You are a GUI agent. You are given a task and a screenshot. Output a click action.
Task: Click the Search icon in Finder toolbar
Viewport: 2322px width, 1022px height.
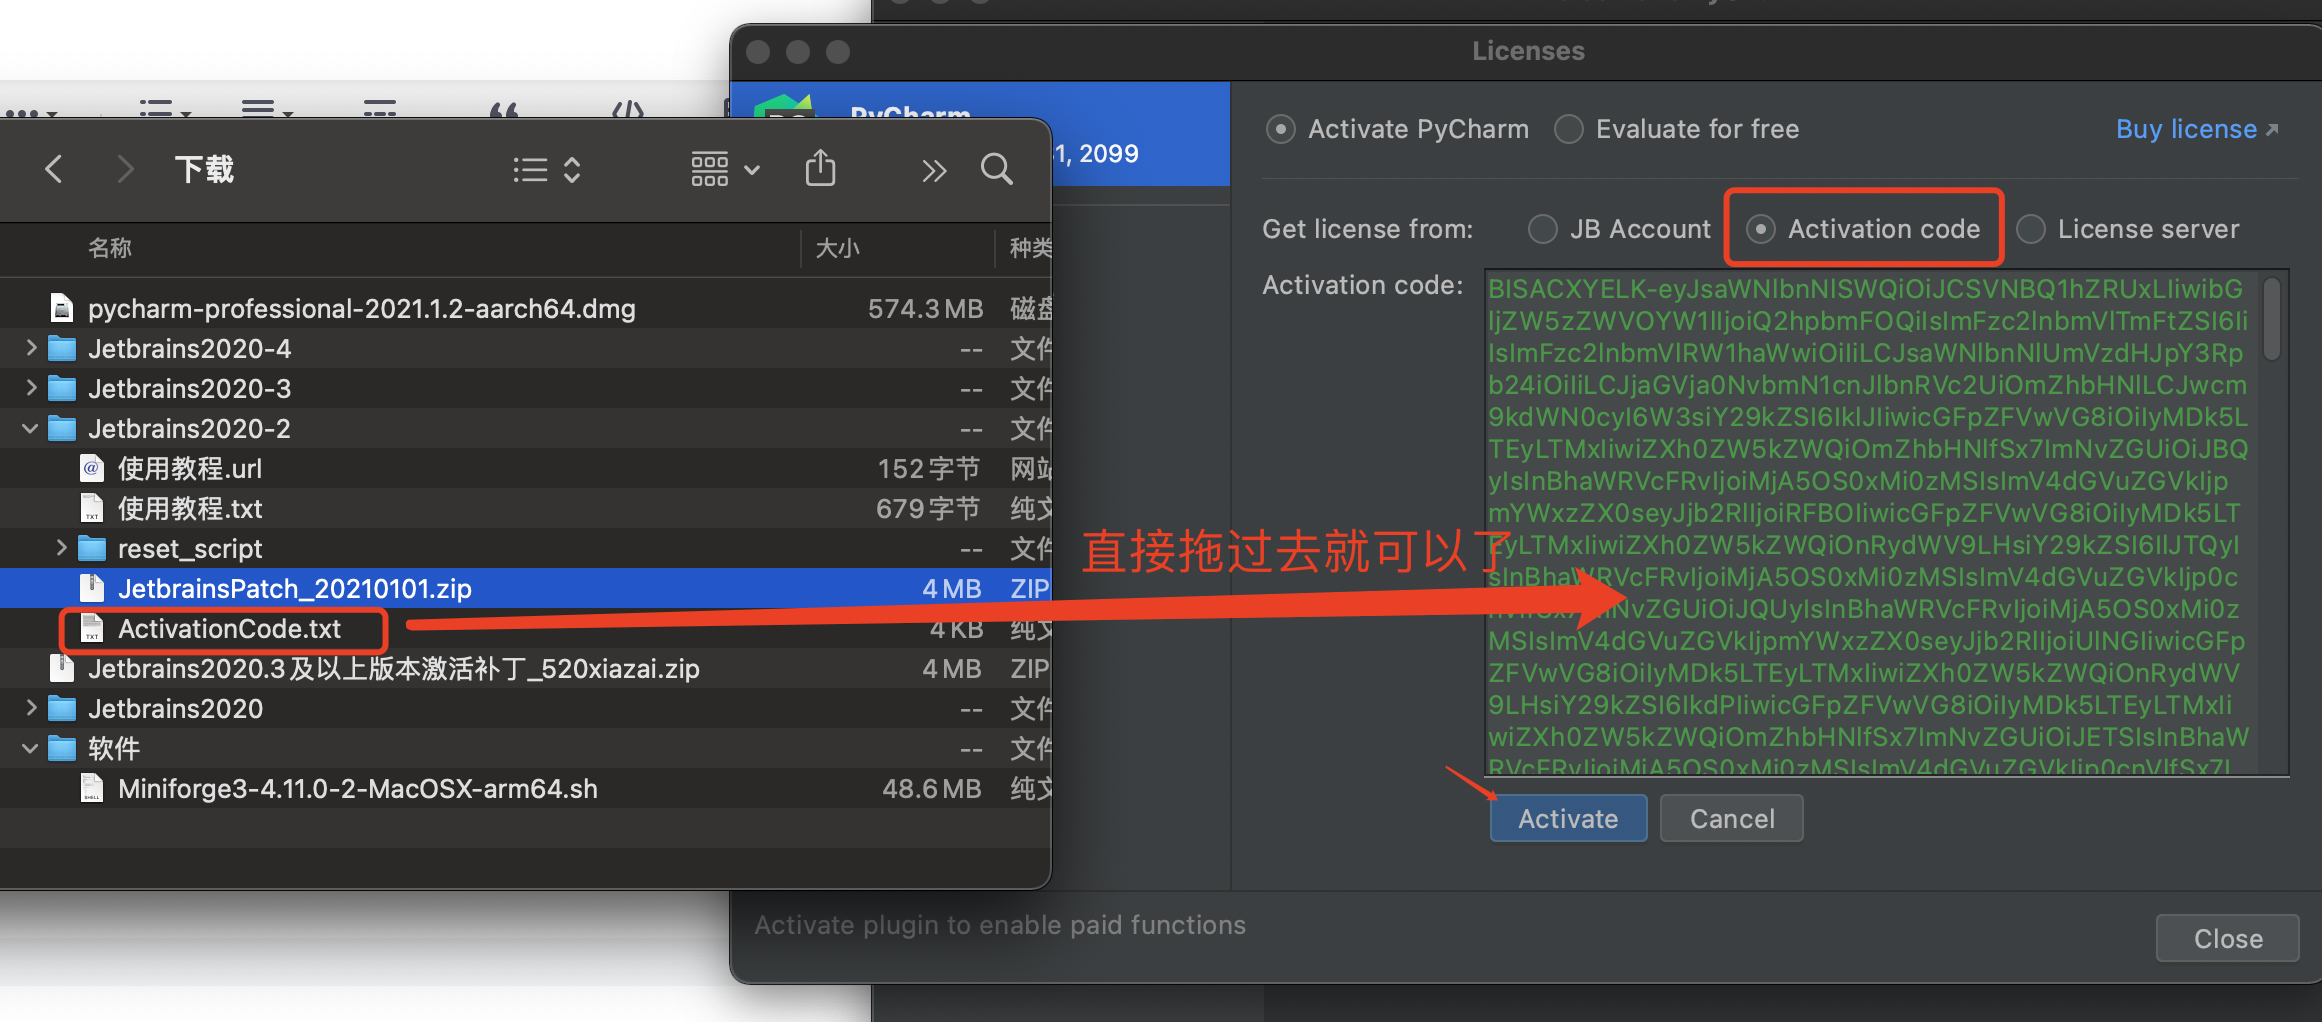[996, 170]
